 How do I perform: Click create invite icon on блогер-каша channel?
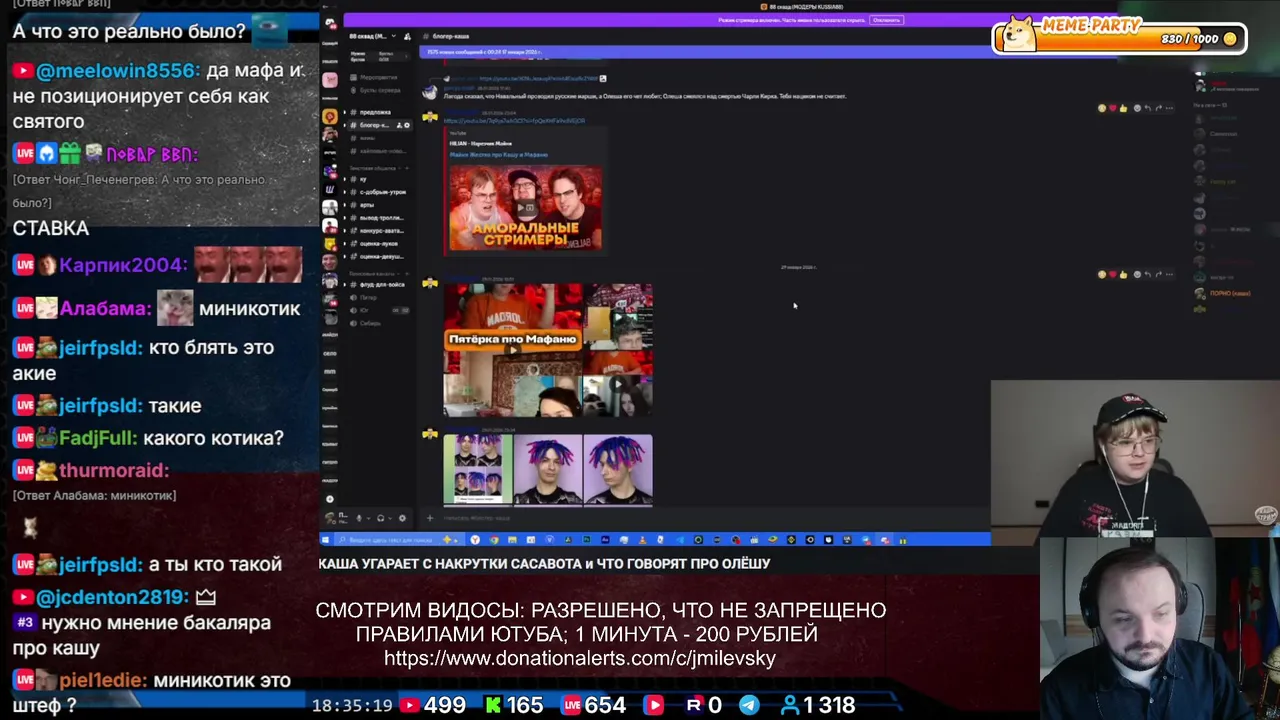pyautogui.click(x=399, y=125)
